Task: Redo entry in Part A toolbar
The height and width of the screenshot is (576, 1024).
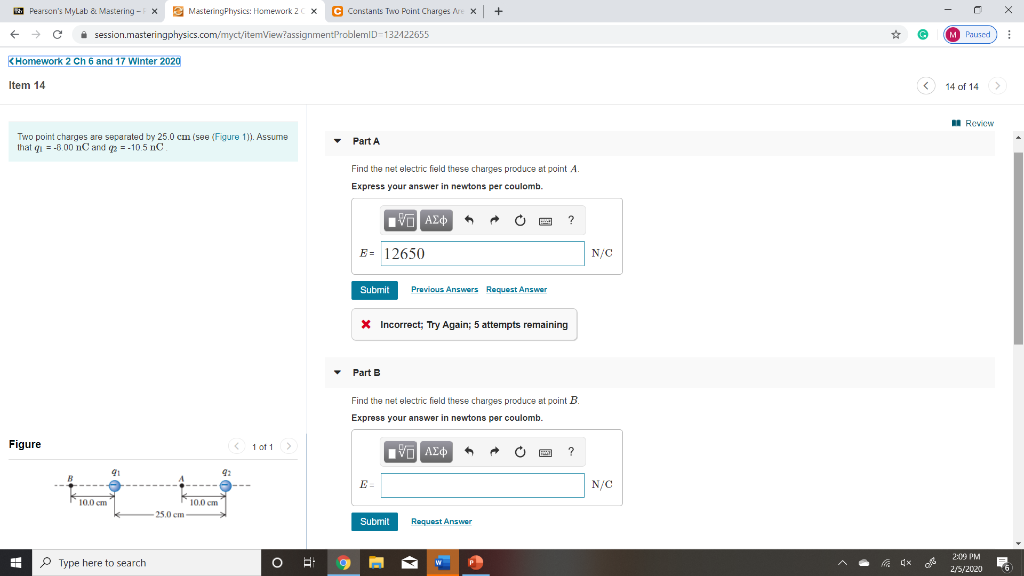Action: click(494, 221)
